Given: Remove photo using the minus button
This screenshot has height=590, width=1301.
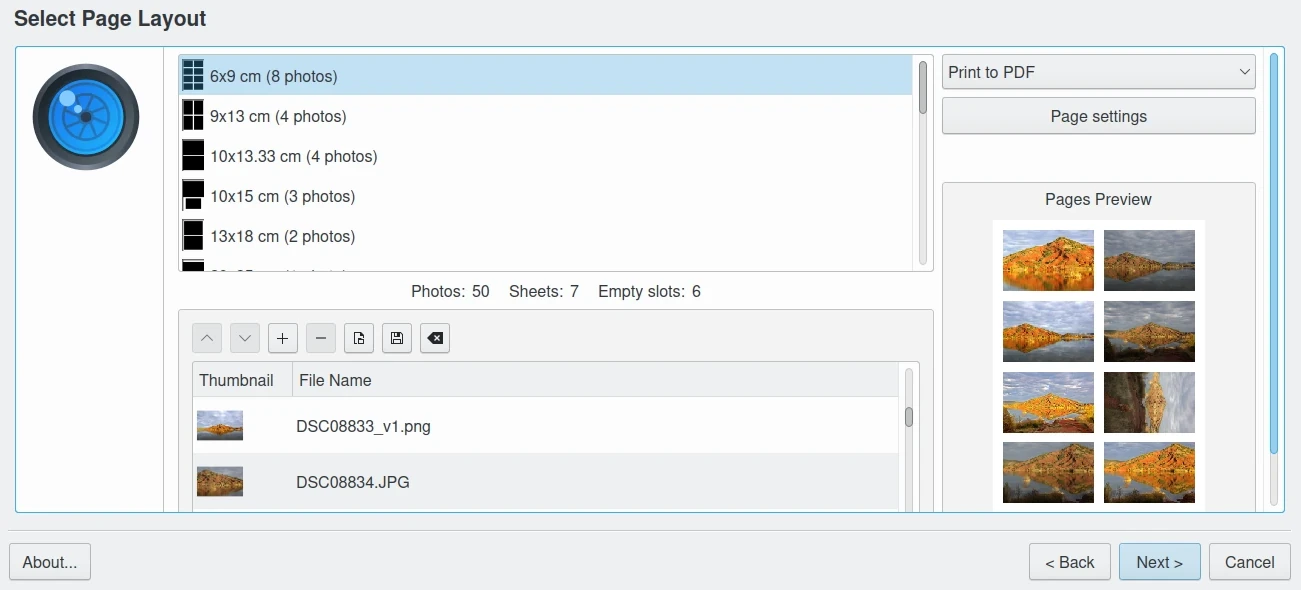Looking at the screenshot, I should (321, 339).
